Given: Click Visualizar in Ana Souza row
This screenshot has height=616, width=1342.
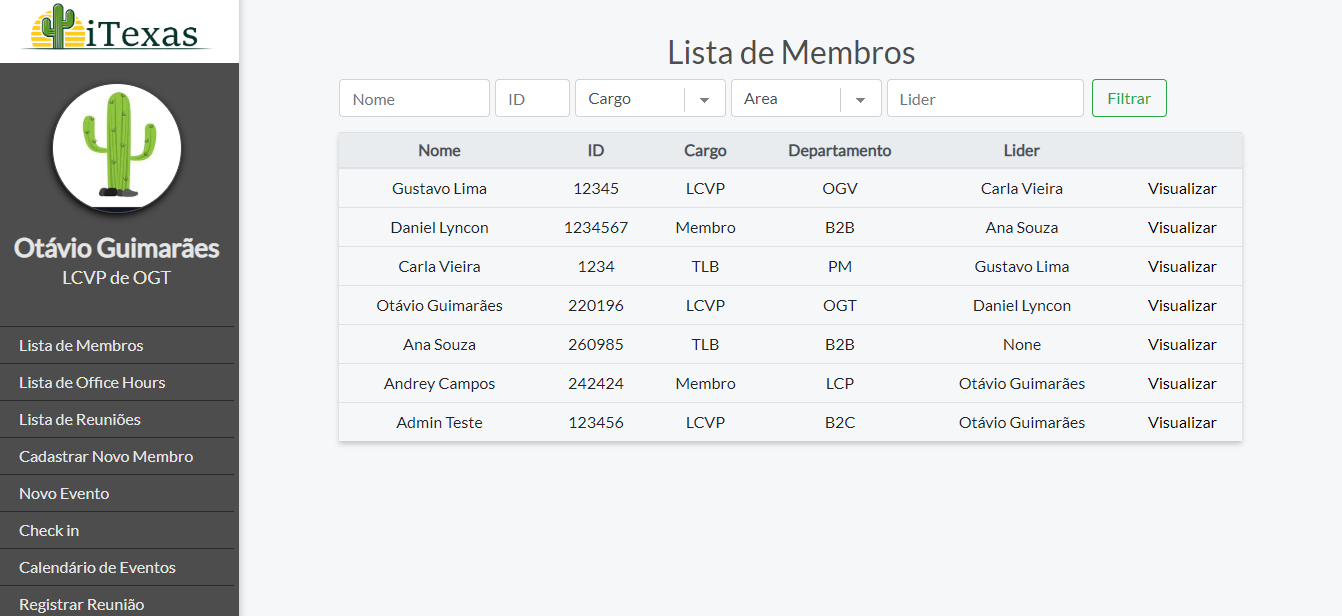Looking at the screenshot, I should click(x=1182, y=344).
